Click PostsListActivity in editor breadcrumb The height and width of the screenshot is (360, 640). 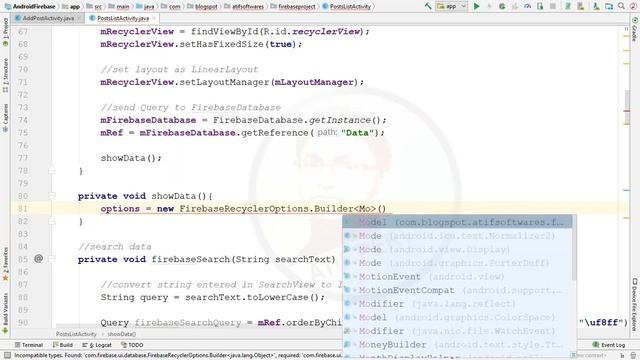click(x=76, y=334)
